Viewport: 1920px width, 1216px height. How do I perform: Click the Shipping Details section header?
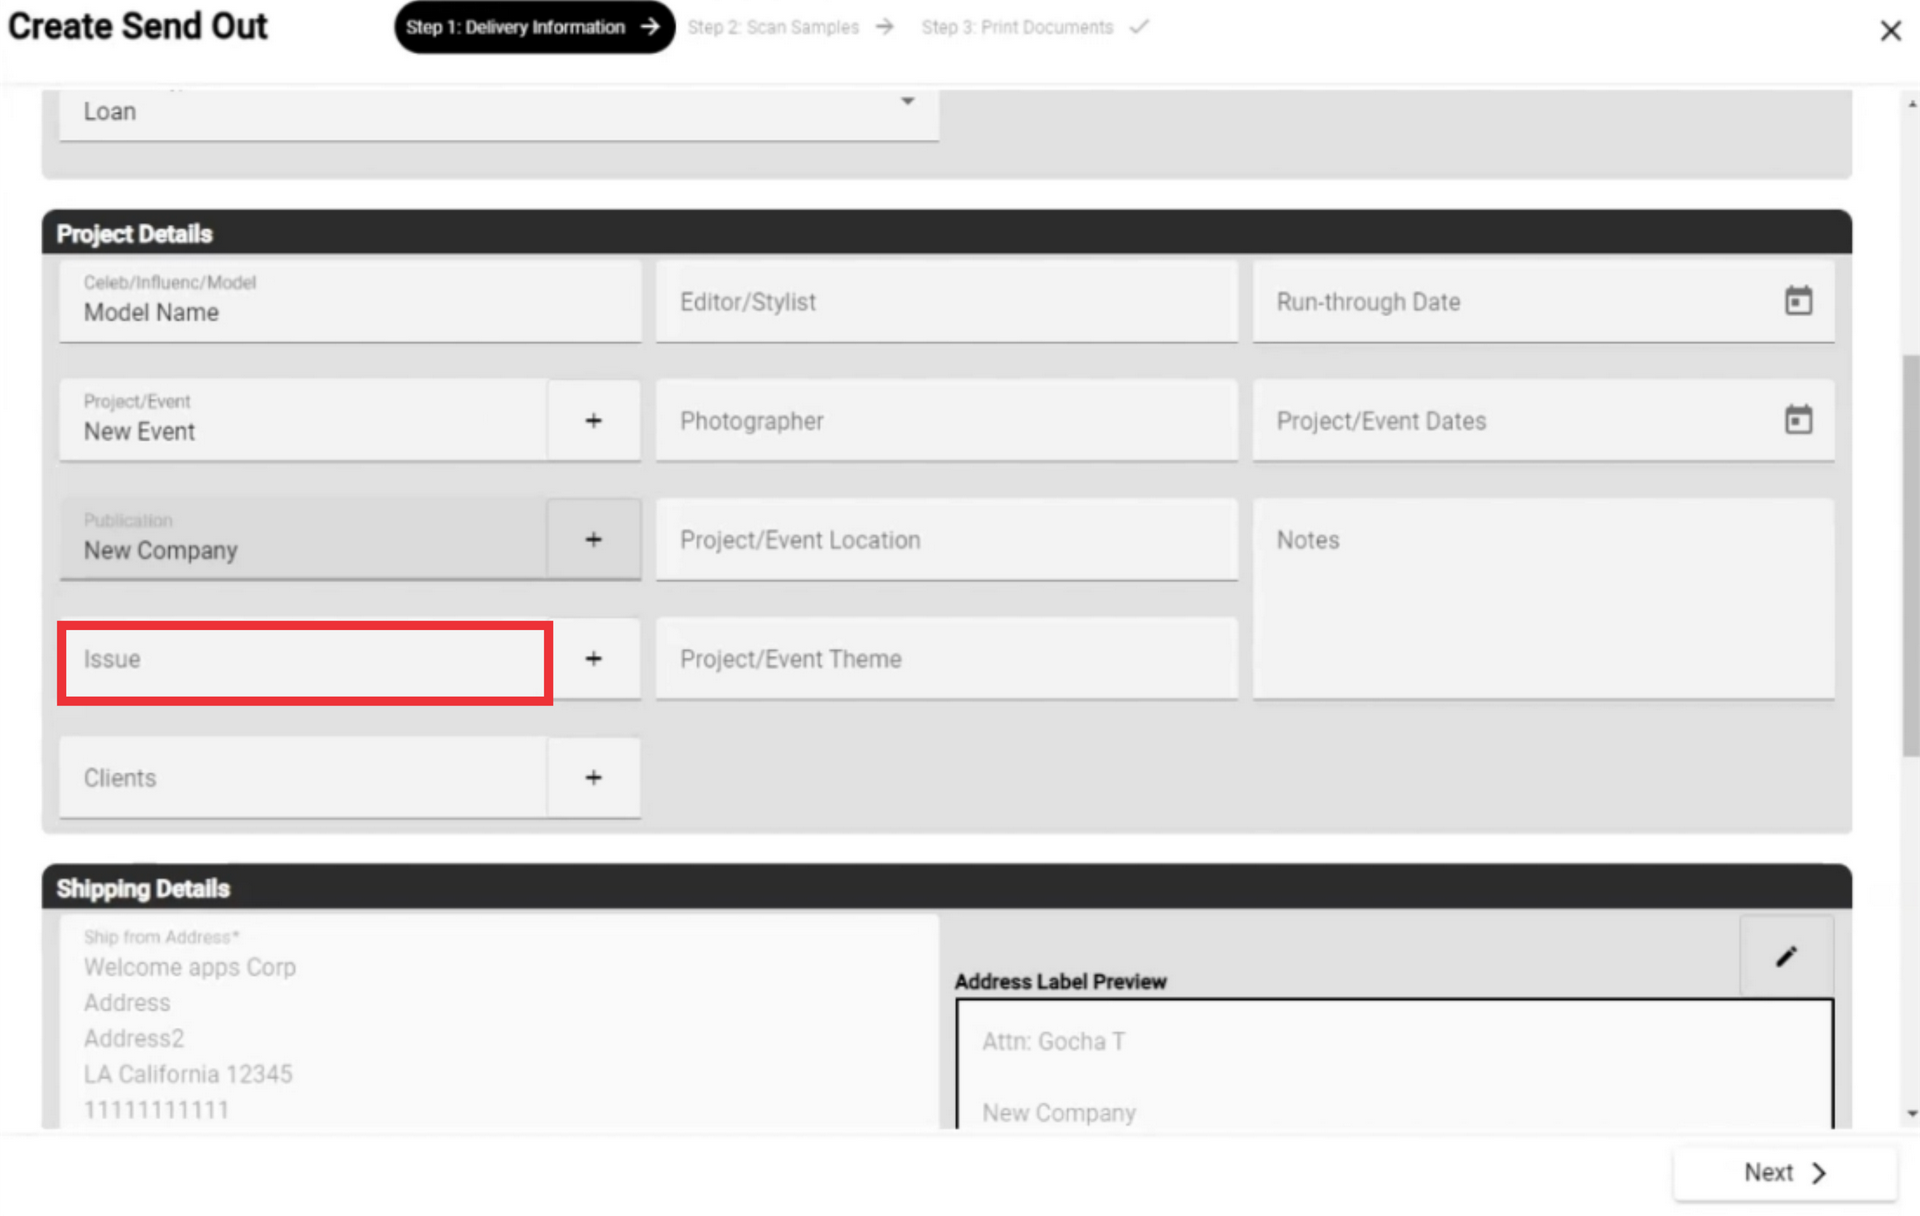coord(946,888)
